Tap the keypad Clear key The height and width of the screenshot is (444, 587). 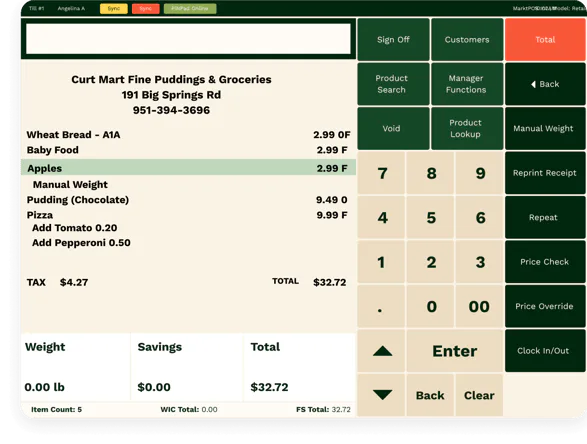480,395
